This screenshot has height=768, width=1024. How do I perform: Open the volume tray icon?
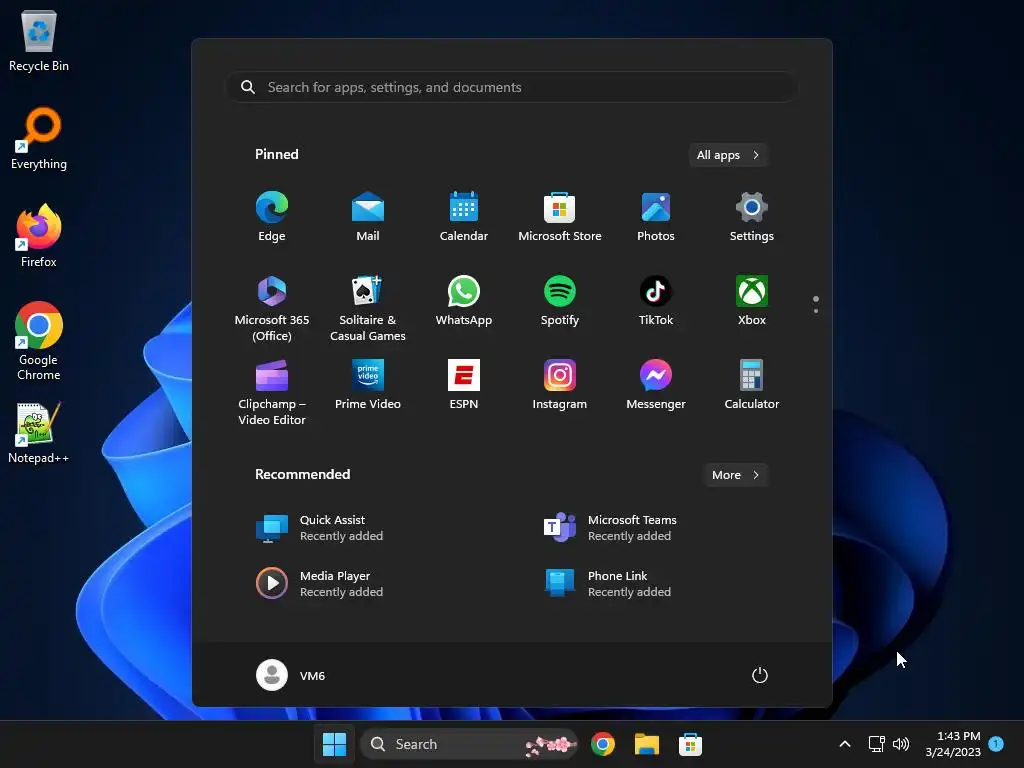coord(901,744)
